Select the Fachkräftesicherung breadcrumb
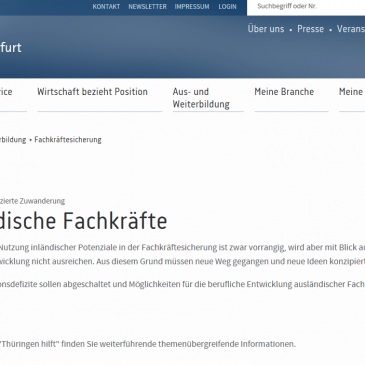365x365 pixels. pos(68,140)
